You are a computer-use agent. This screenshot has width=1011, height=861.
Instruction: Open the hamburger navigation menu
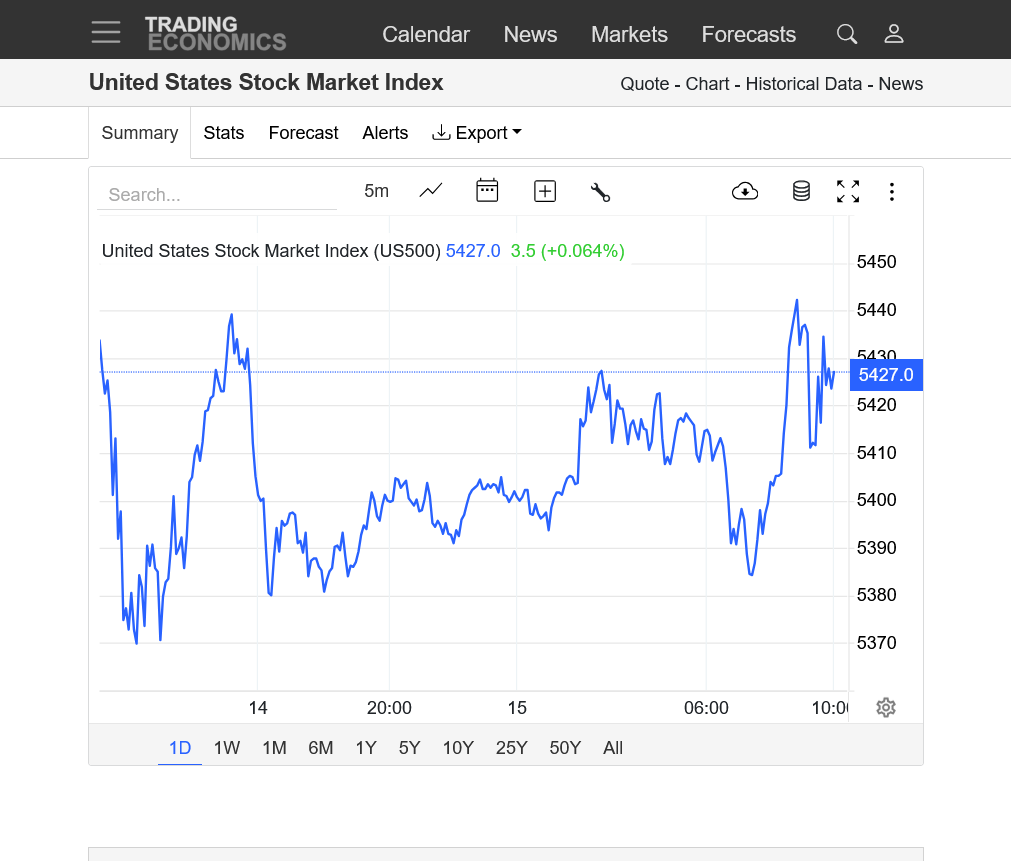pos(106,33)
